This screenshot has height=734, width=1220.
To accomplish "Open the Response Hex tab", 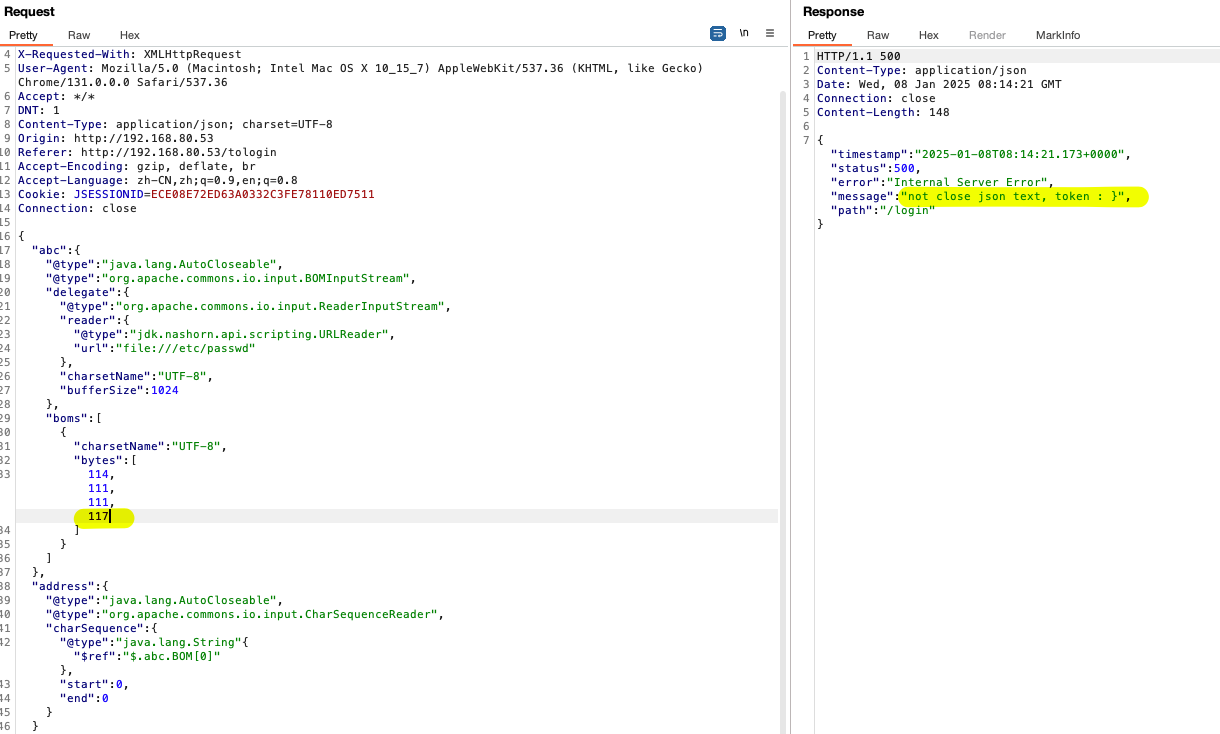I will point(929,35).
